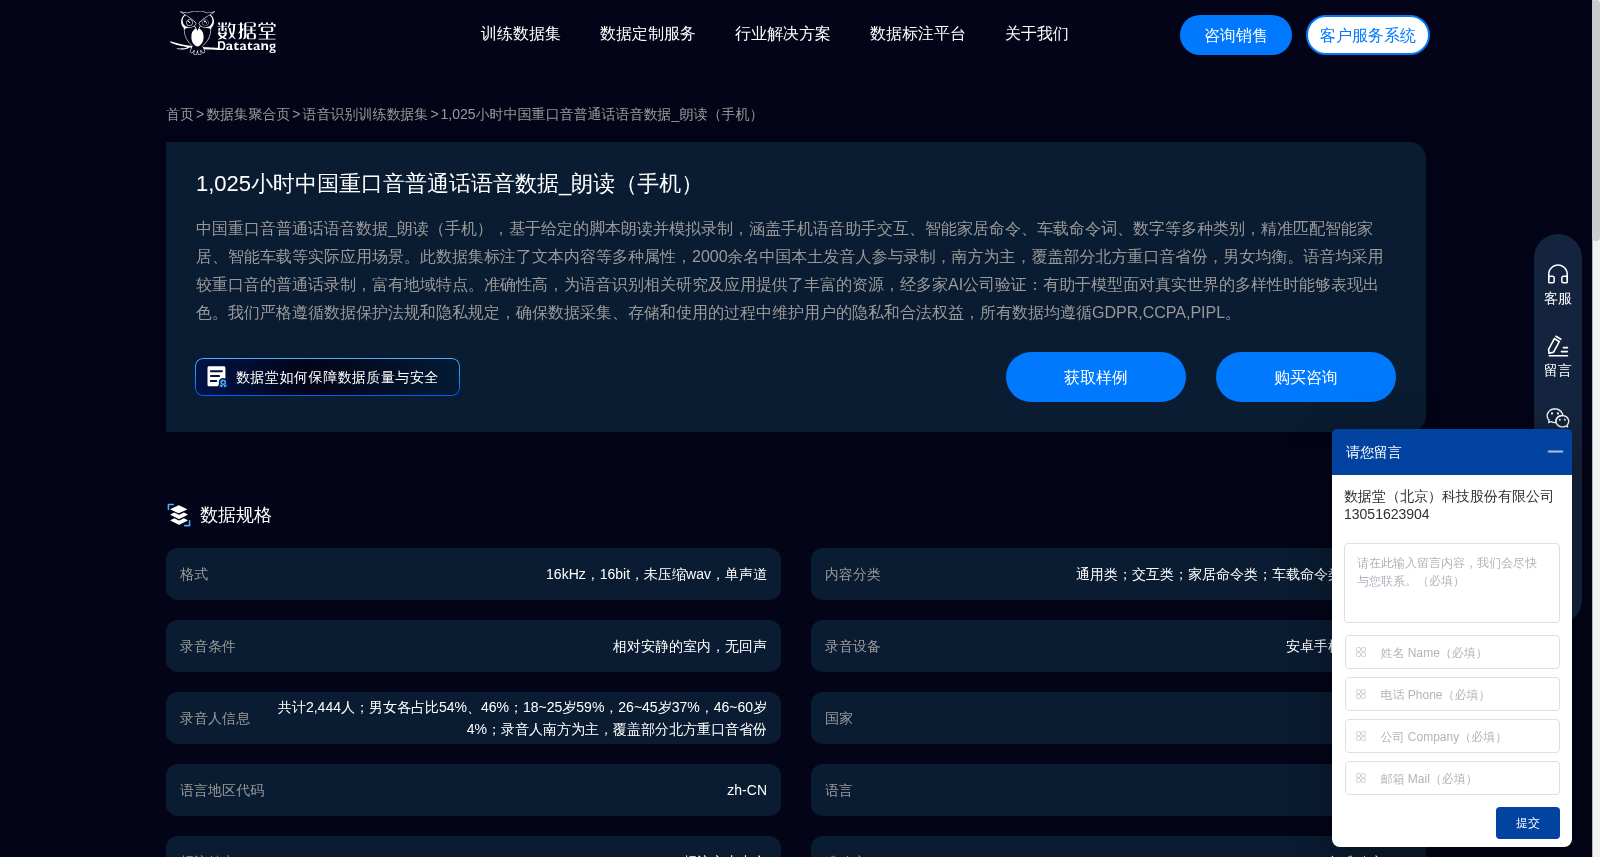Screen dimensions: 1600x857
Task: Go to 首页 breadcrumb
Action: coord(180,114)
